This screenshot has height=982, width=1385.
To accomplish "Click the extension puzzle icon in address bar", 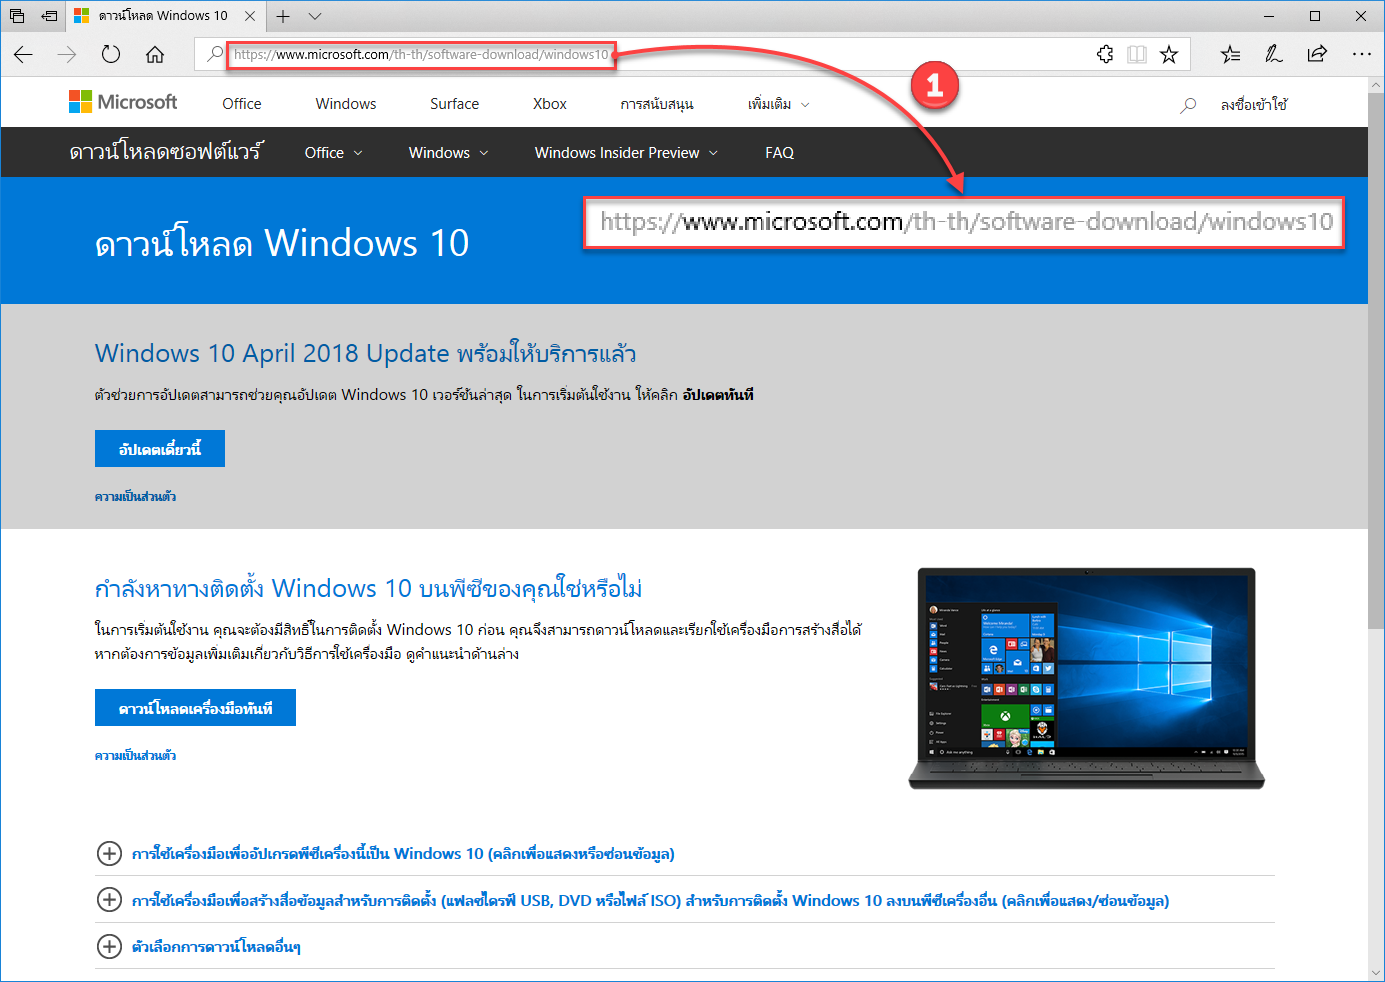I will click(x=1105, y=55).
